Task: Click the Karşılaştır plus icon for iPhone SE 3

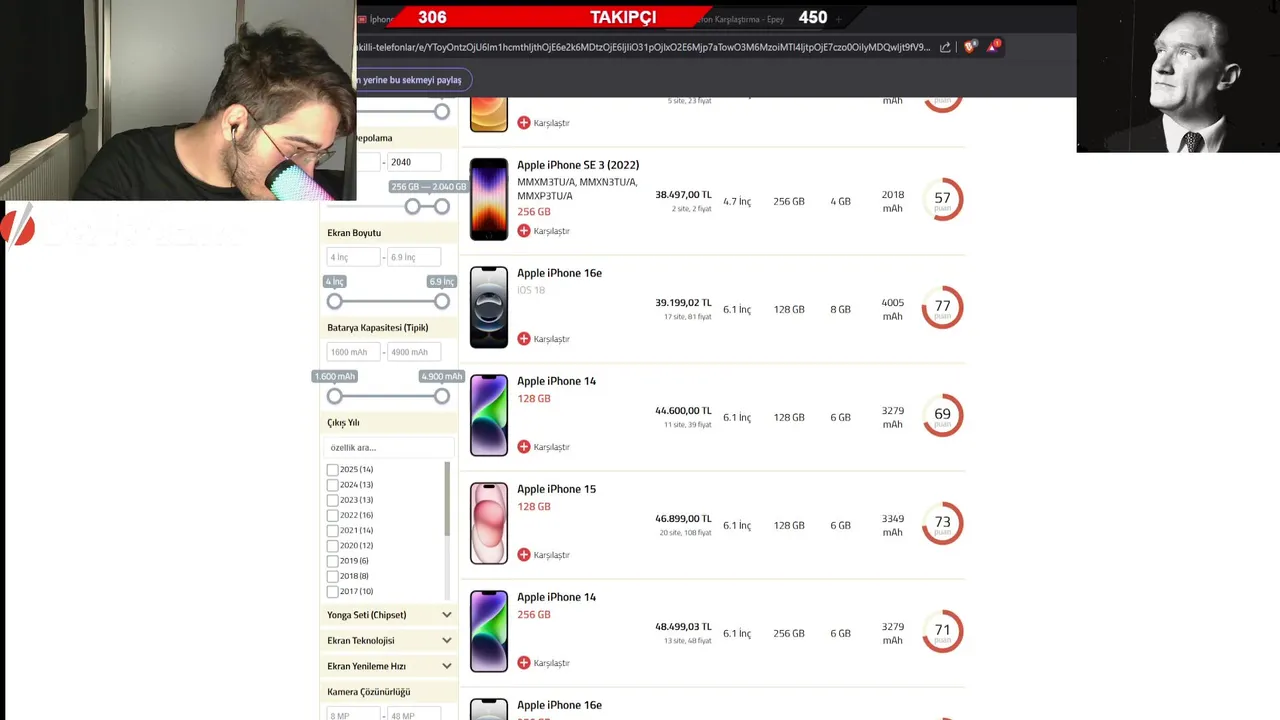Action: point(524,231)
